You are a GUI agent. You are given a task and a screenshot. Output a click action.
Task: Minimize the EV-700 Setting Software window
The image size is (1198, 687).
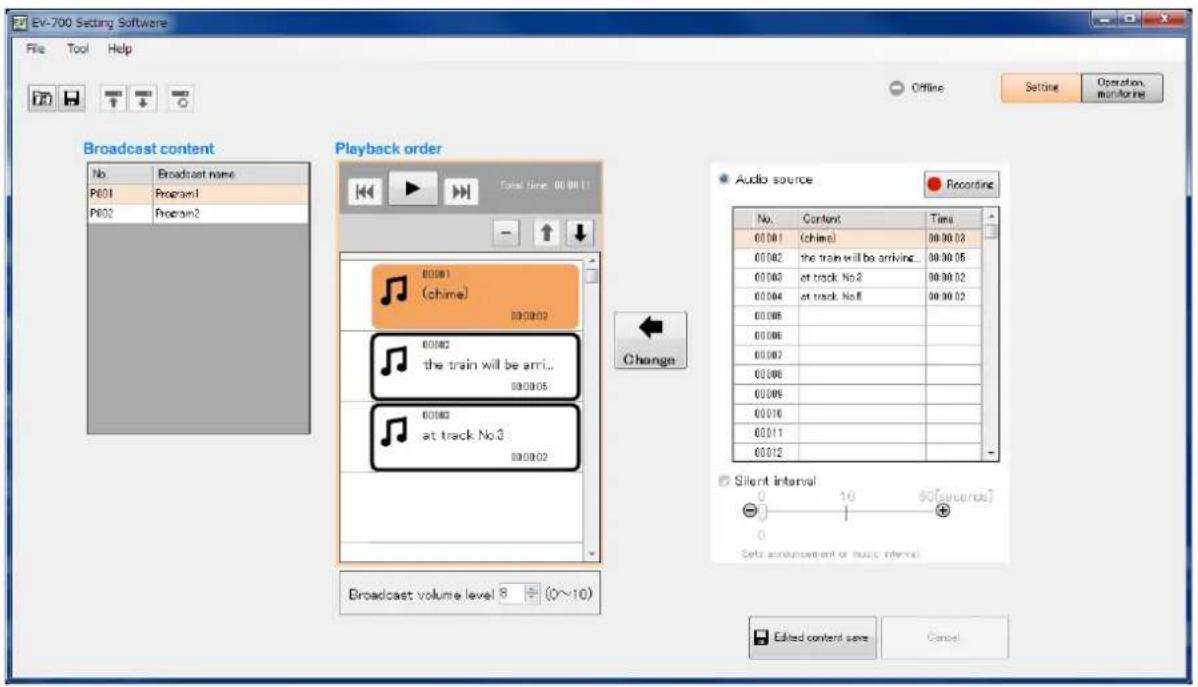click(x=1103, y=18)
